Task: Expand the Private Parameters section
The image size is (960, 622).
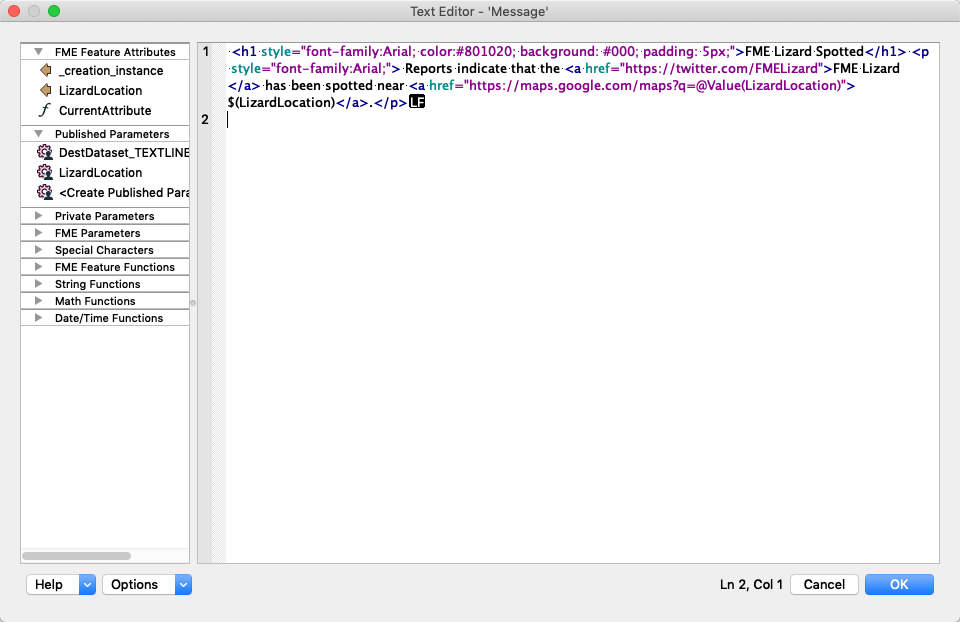Action: [x=39, y=216]
